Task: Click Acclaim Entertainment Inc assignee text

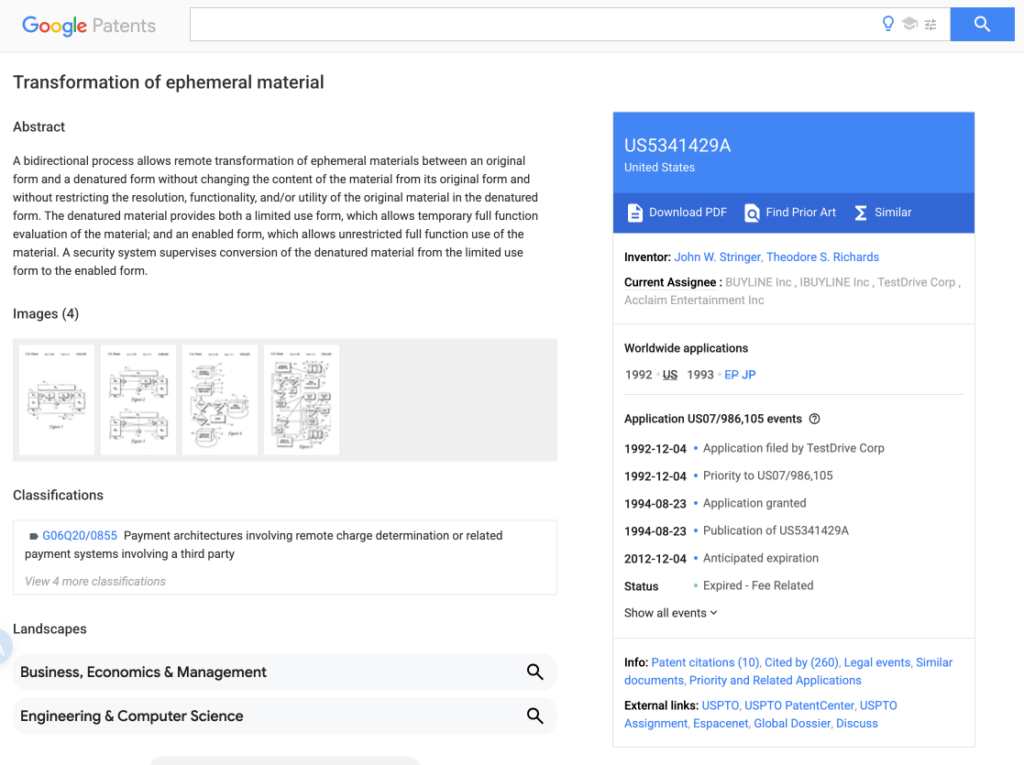Action: click(694, 300)
